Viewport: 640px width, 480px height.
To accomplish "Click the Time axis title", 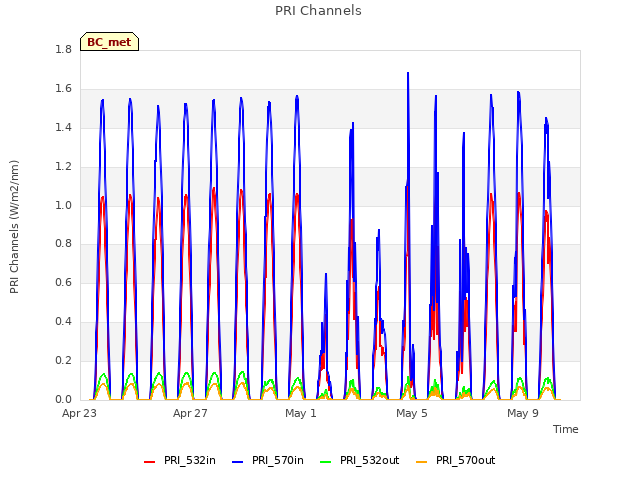I will coord(566,429).
